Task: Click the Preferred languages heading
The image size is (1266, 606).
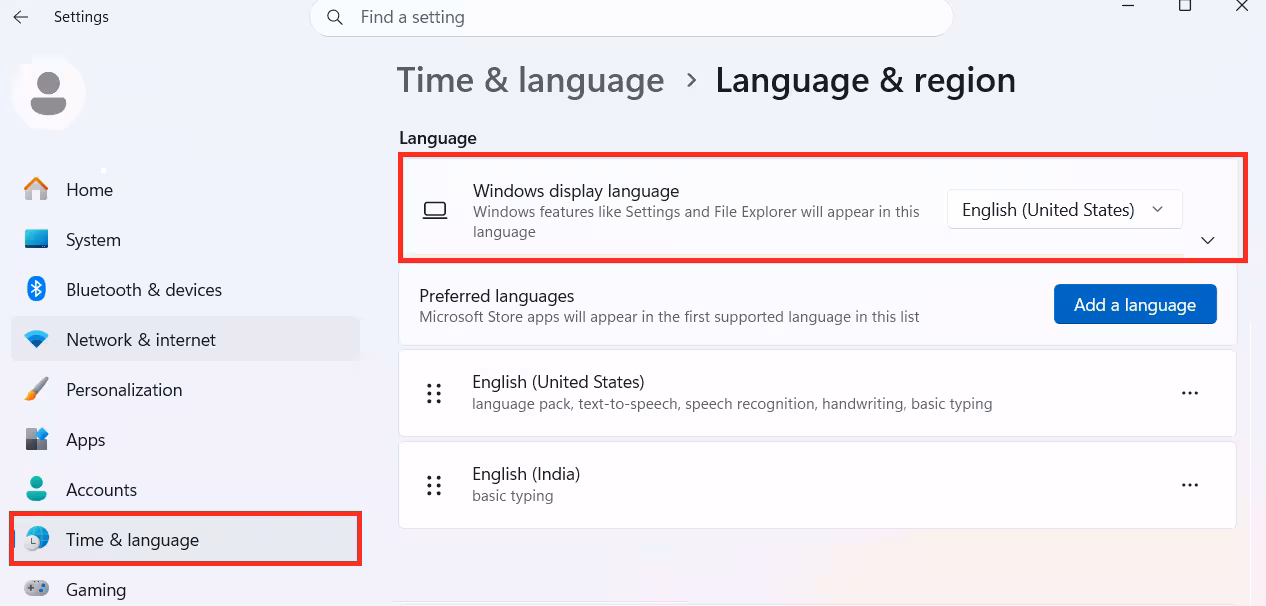Action: tap(496, 296)
